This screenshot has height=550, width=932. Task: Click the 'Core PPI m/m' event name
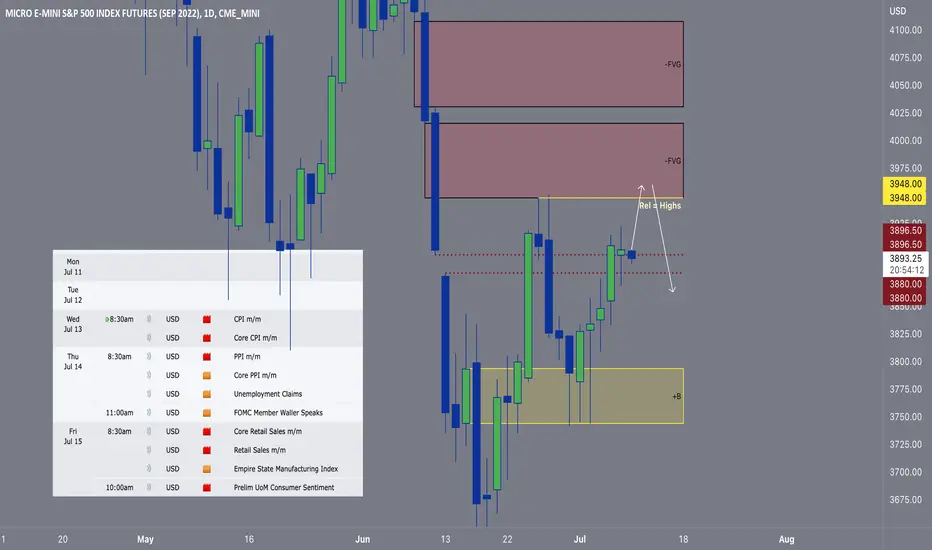[255, 375]
